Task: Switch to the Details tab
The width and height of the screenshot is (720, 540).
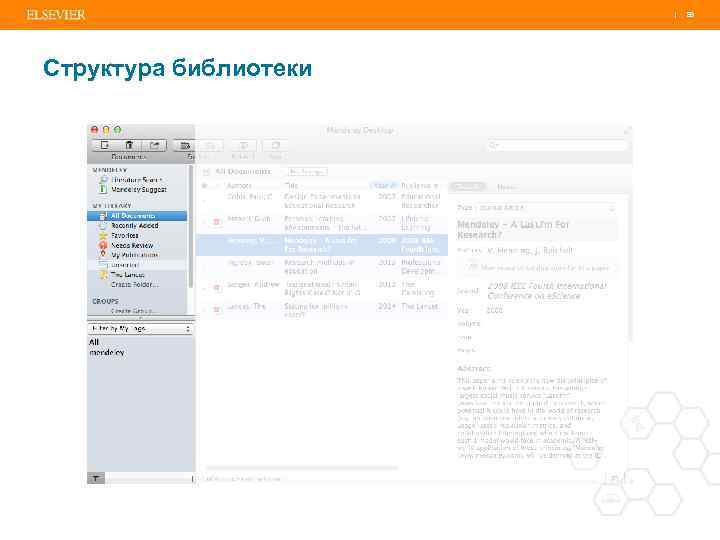Action: [467, 186]
